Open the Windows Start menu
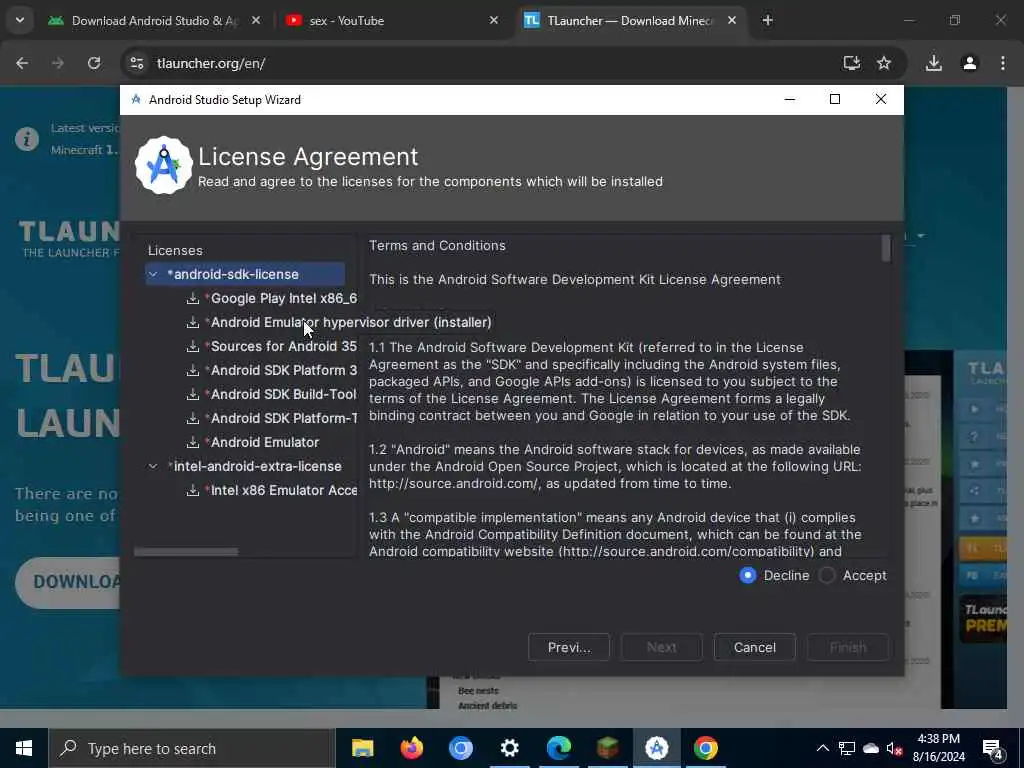 (24, 748)
